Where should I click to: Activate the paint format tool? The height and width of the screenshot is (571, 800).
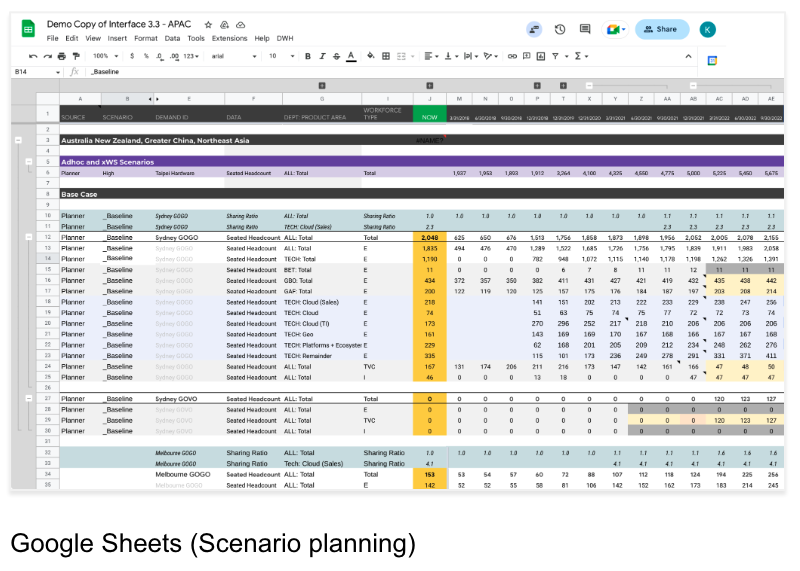76,56
